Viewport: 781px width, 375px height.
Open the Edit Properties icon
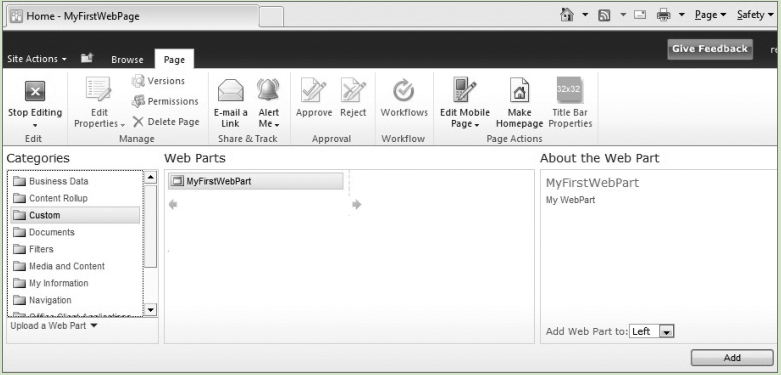coord(98,89)
